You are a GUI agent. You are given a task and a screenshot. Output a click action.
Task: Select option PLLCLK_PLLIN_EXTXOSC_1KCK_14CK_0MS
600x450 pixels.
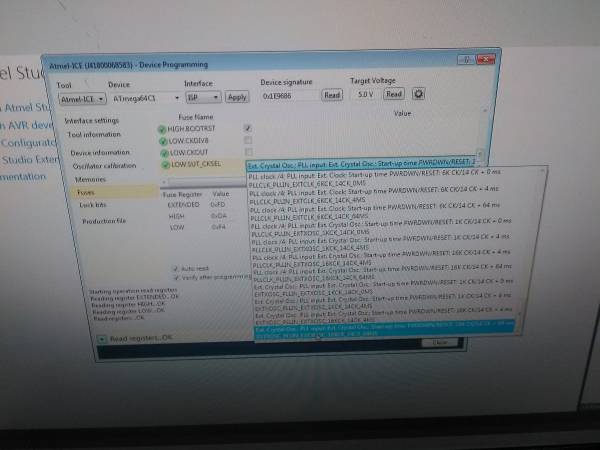click(x=381, y=227)
